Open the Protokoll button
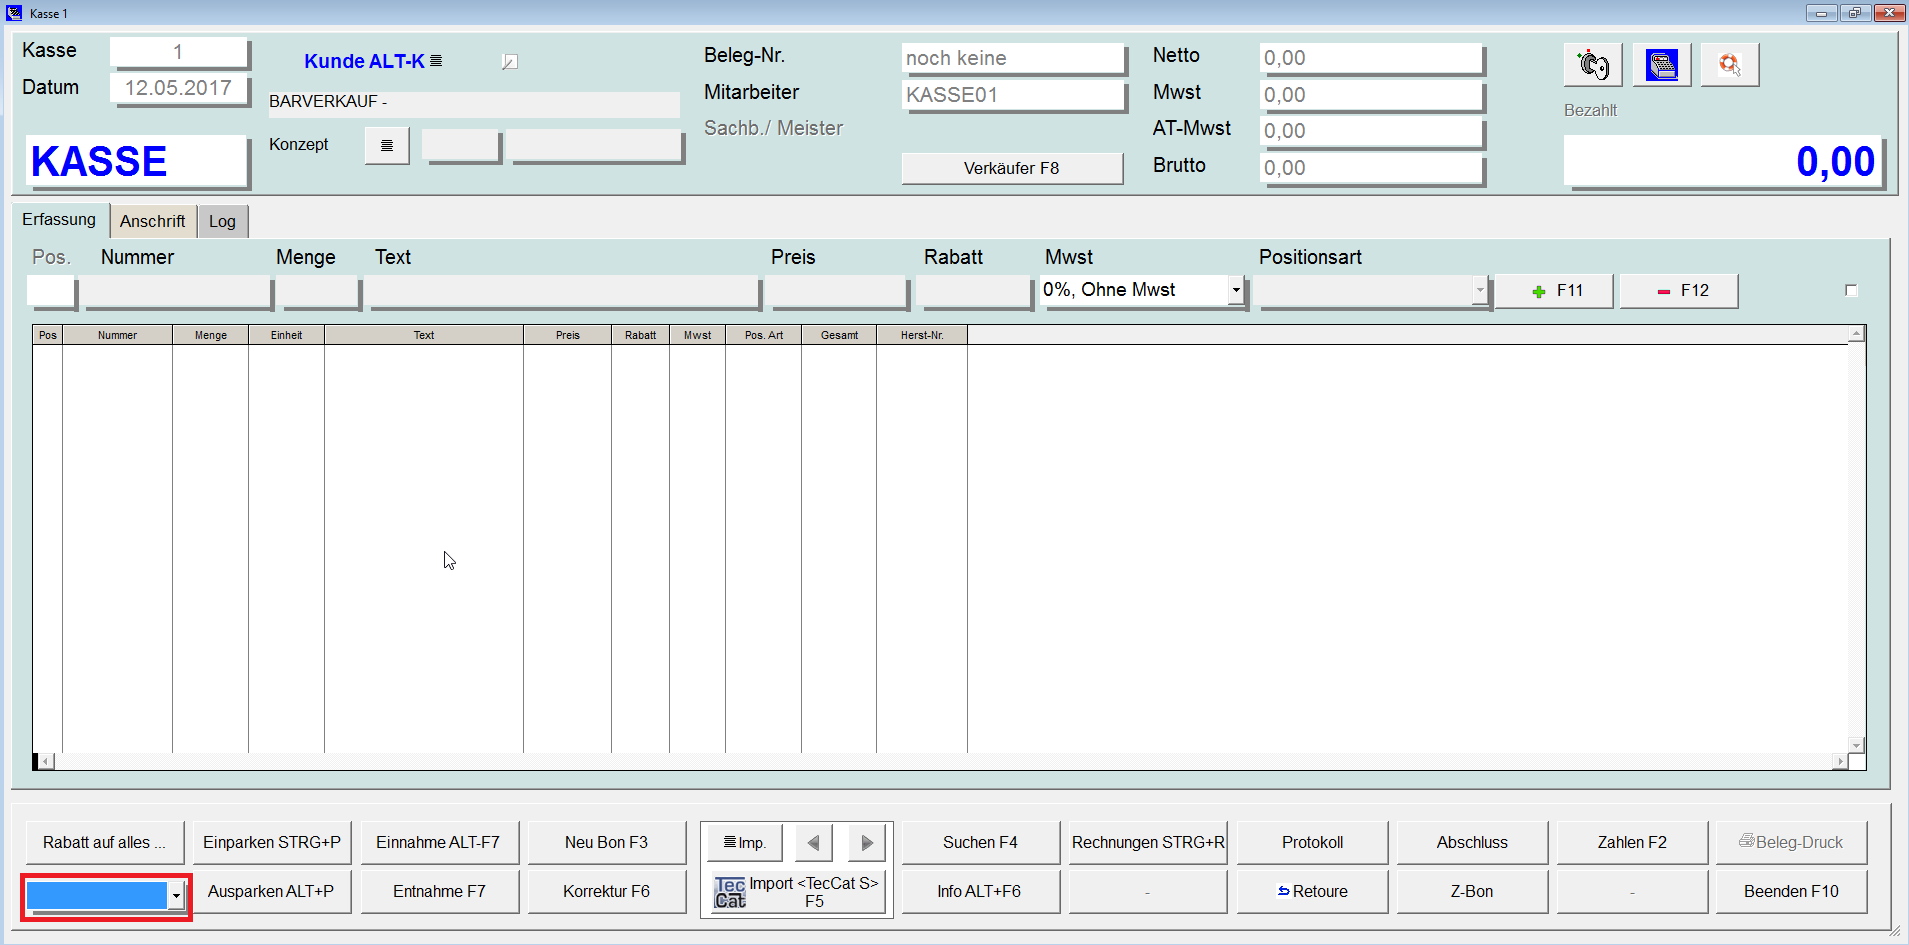 click(x=1312, y=843)
